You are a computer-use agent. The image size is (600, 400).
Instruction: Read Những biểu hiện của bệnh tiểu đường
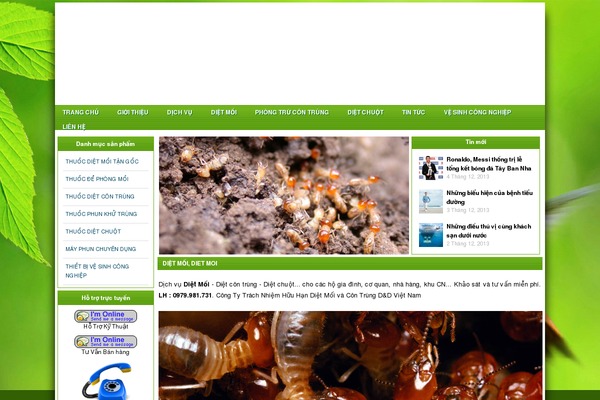point(489,198)
